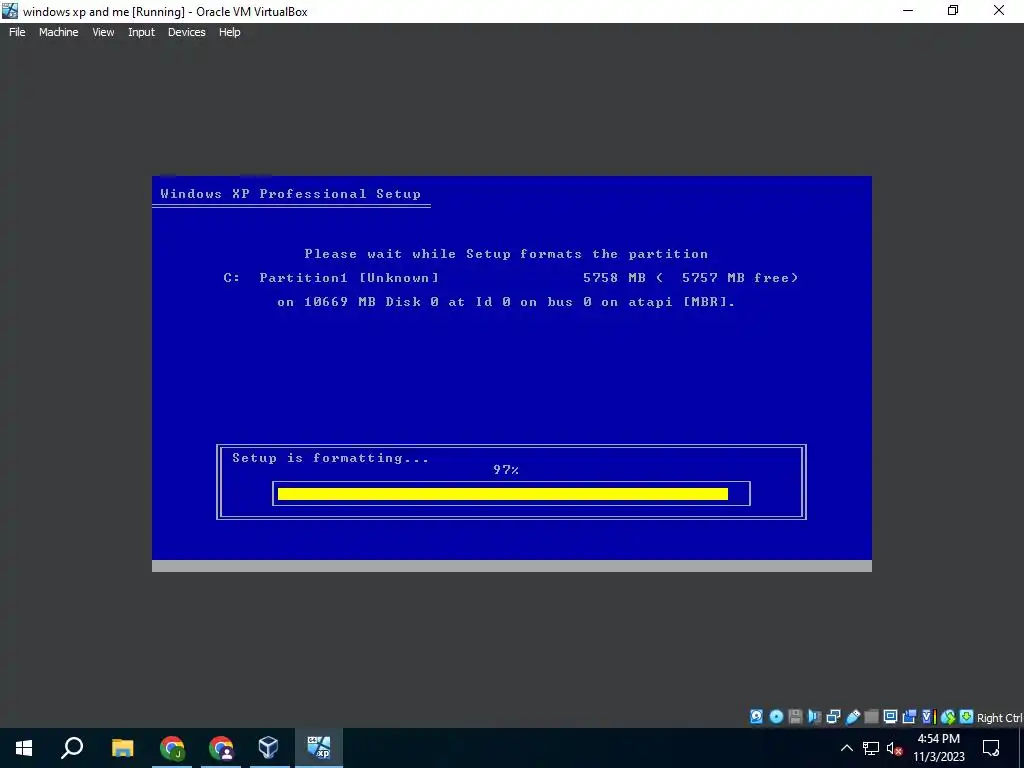Click the CPU virtualization 'V' status indicator
Image resolution: width=1024 pixels, height=768 pixels.
coord(929,716)
